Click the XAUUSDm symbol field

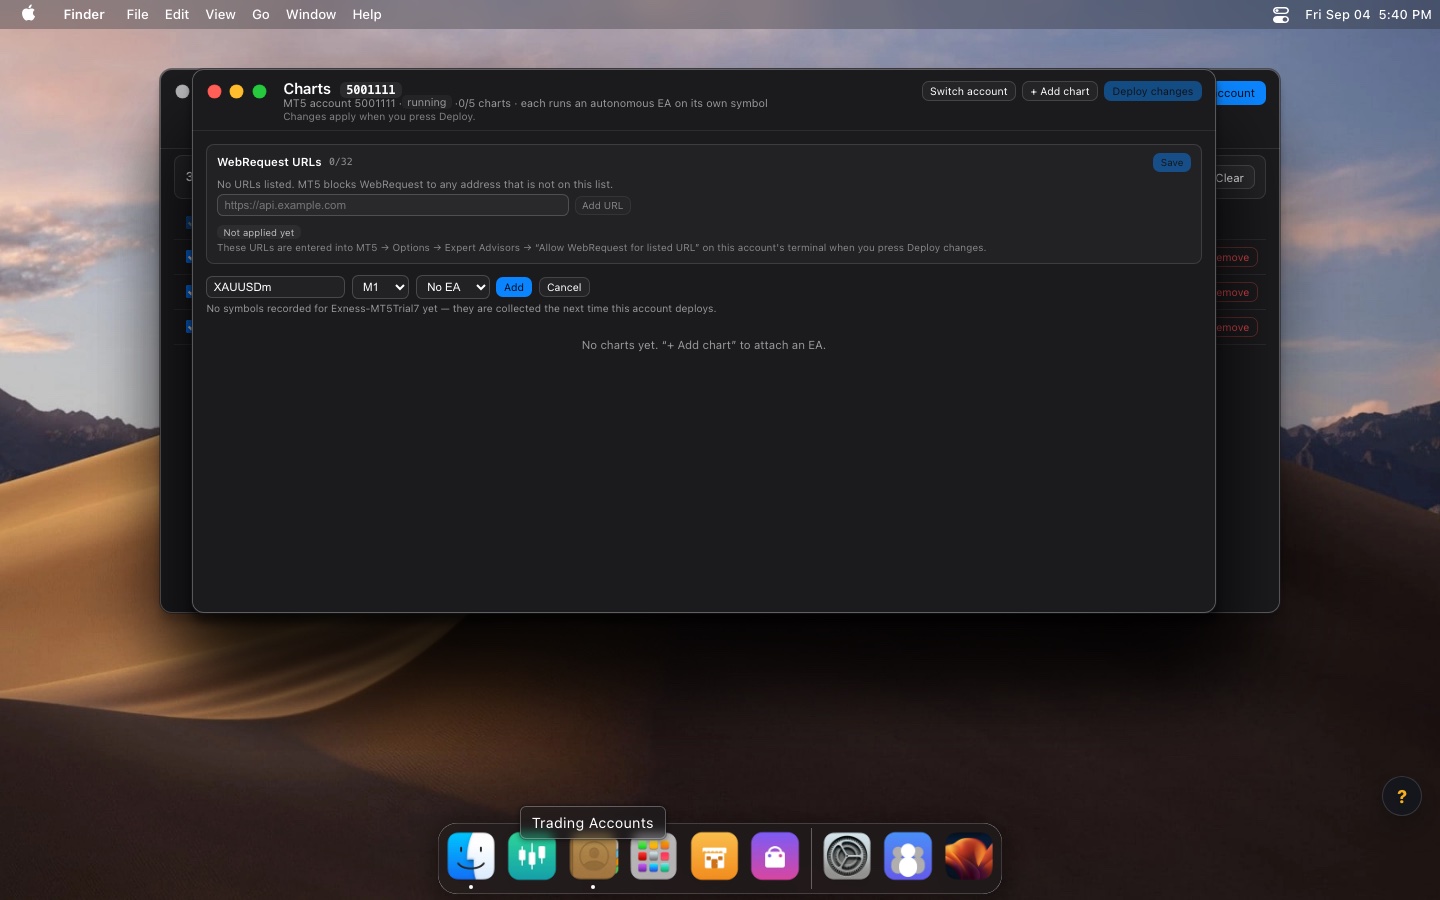(x=275, y=287)
